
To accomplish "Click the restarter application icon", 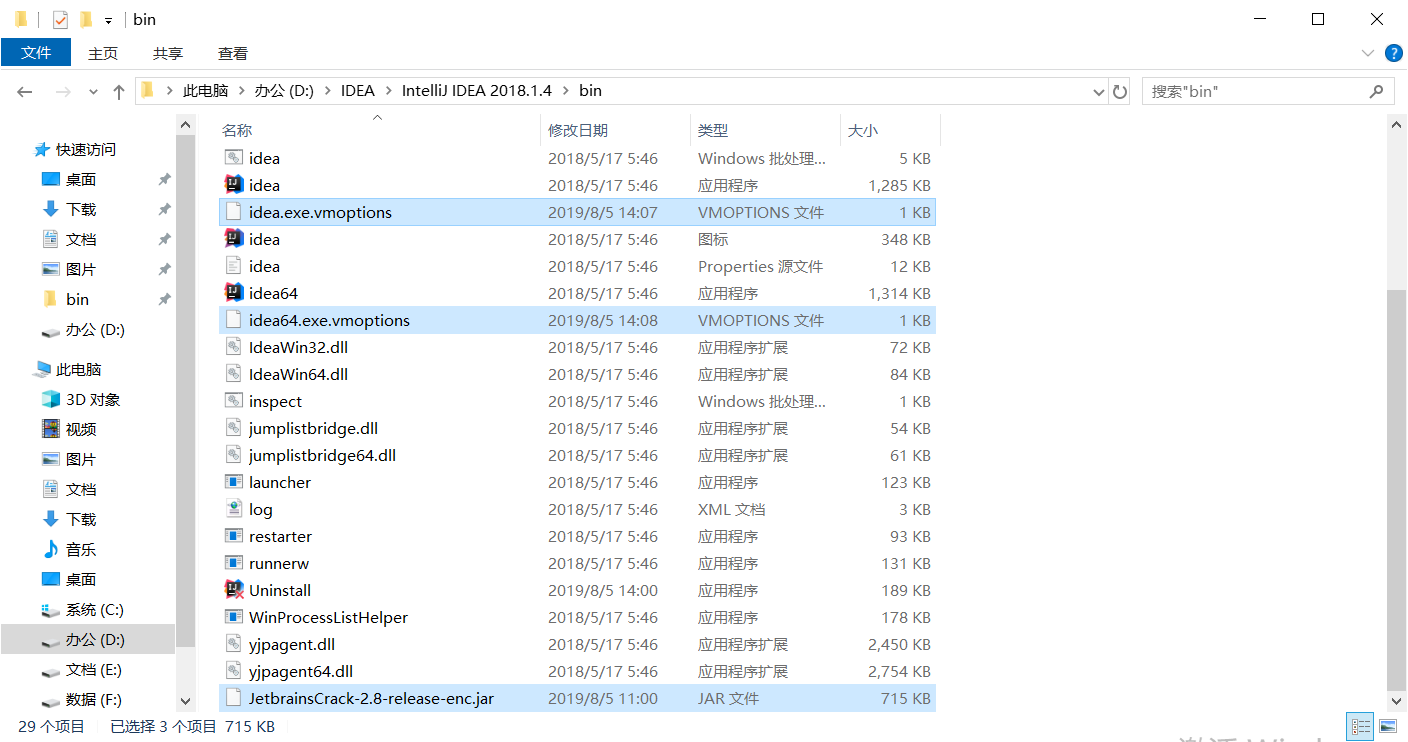I will tap(233, 536).
